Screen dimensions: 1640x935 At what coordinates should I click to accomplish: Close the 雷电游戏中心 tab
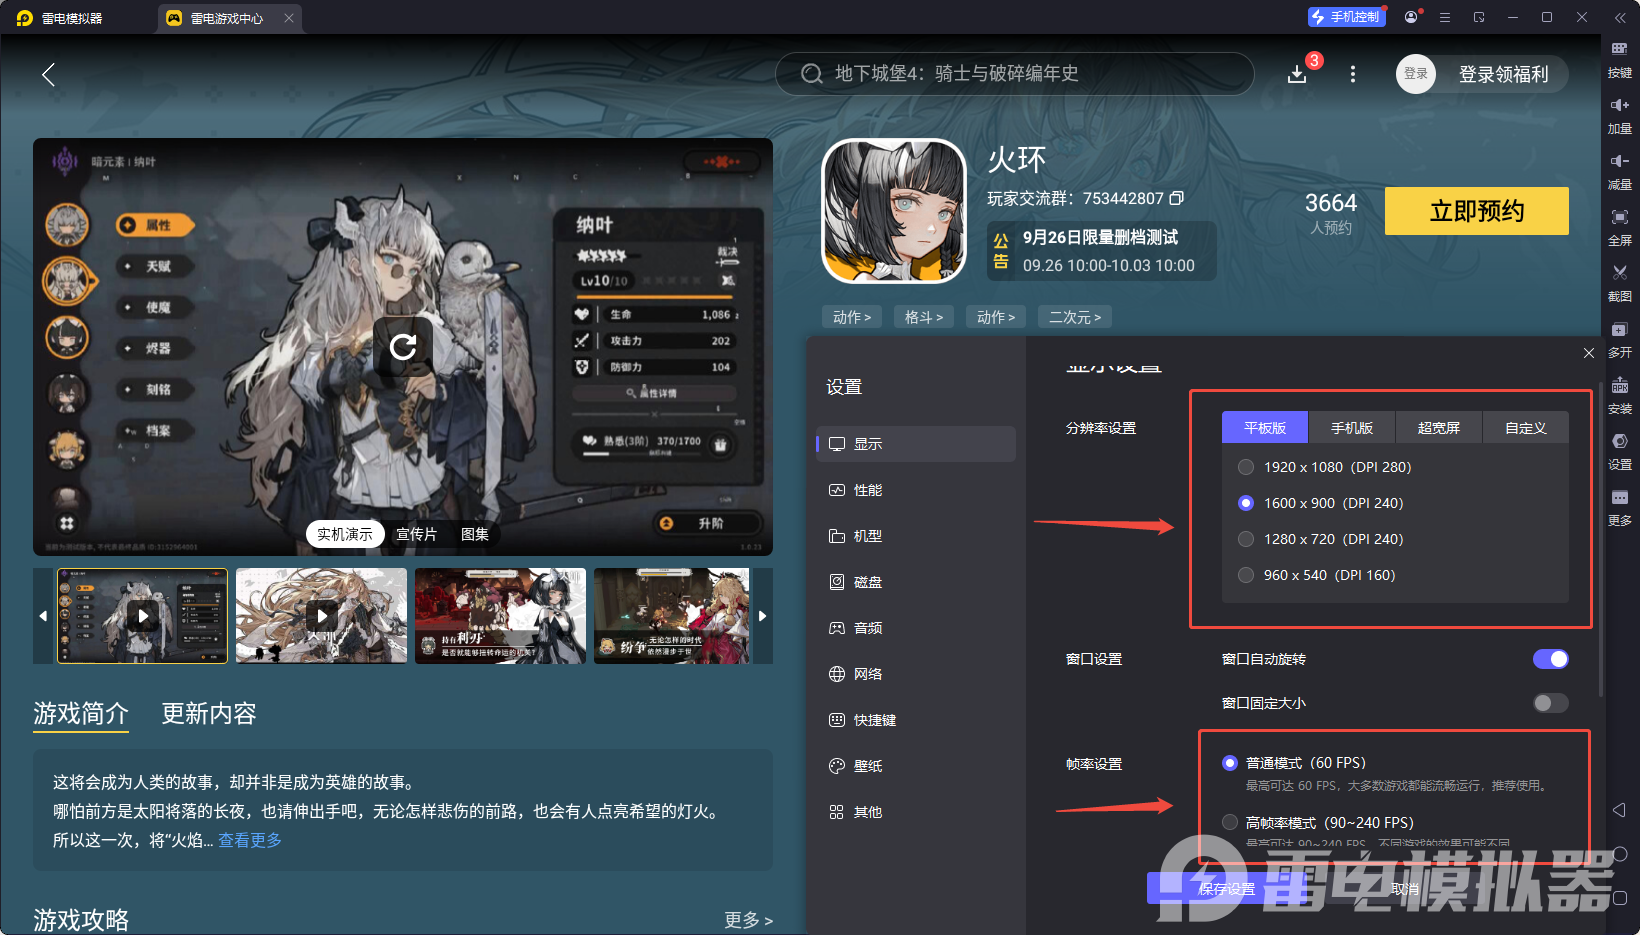pyautogui.click(x=289, y=18)
